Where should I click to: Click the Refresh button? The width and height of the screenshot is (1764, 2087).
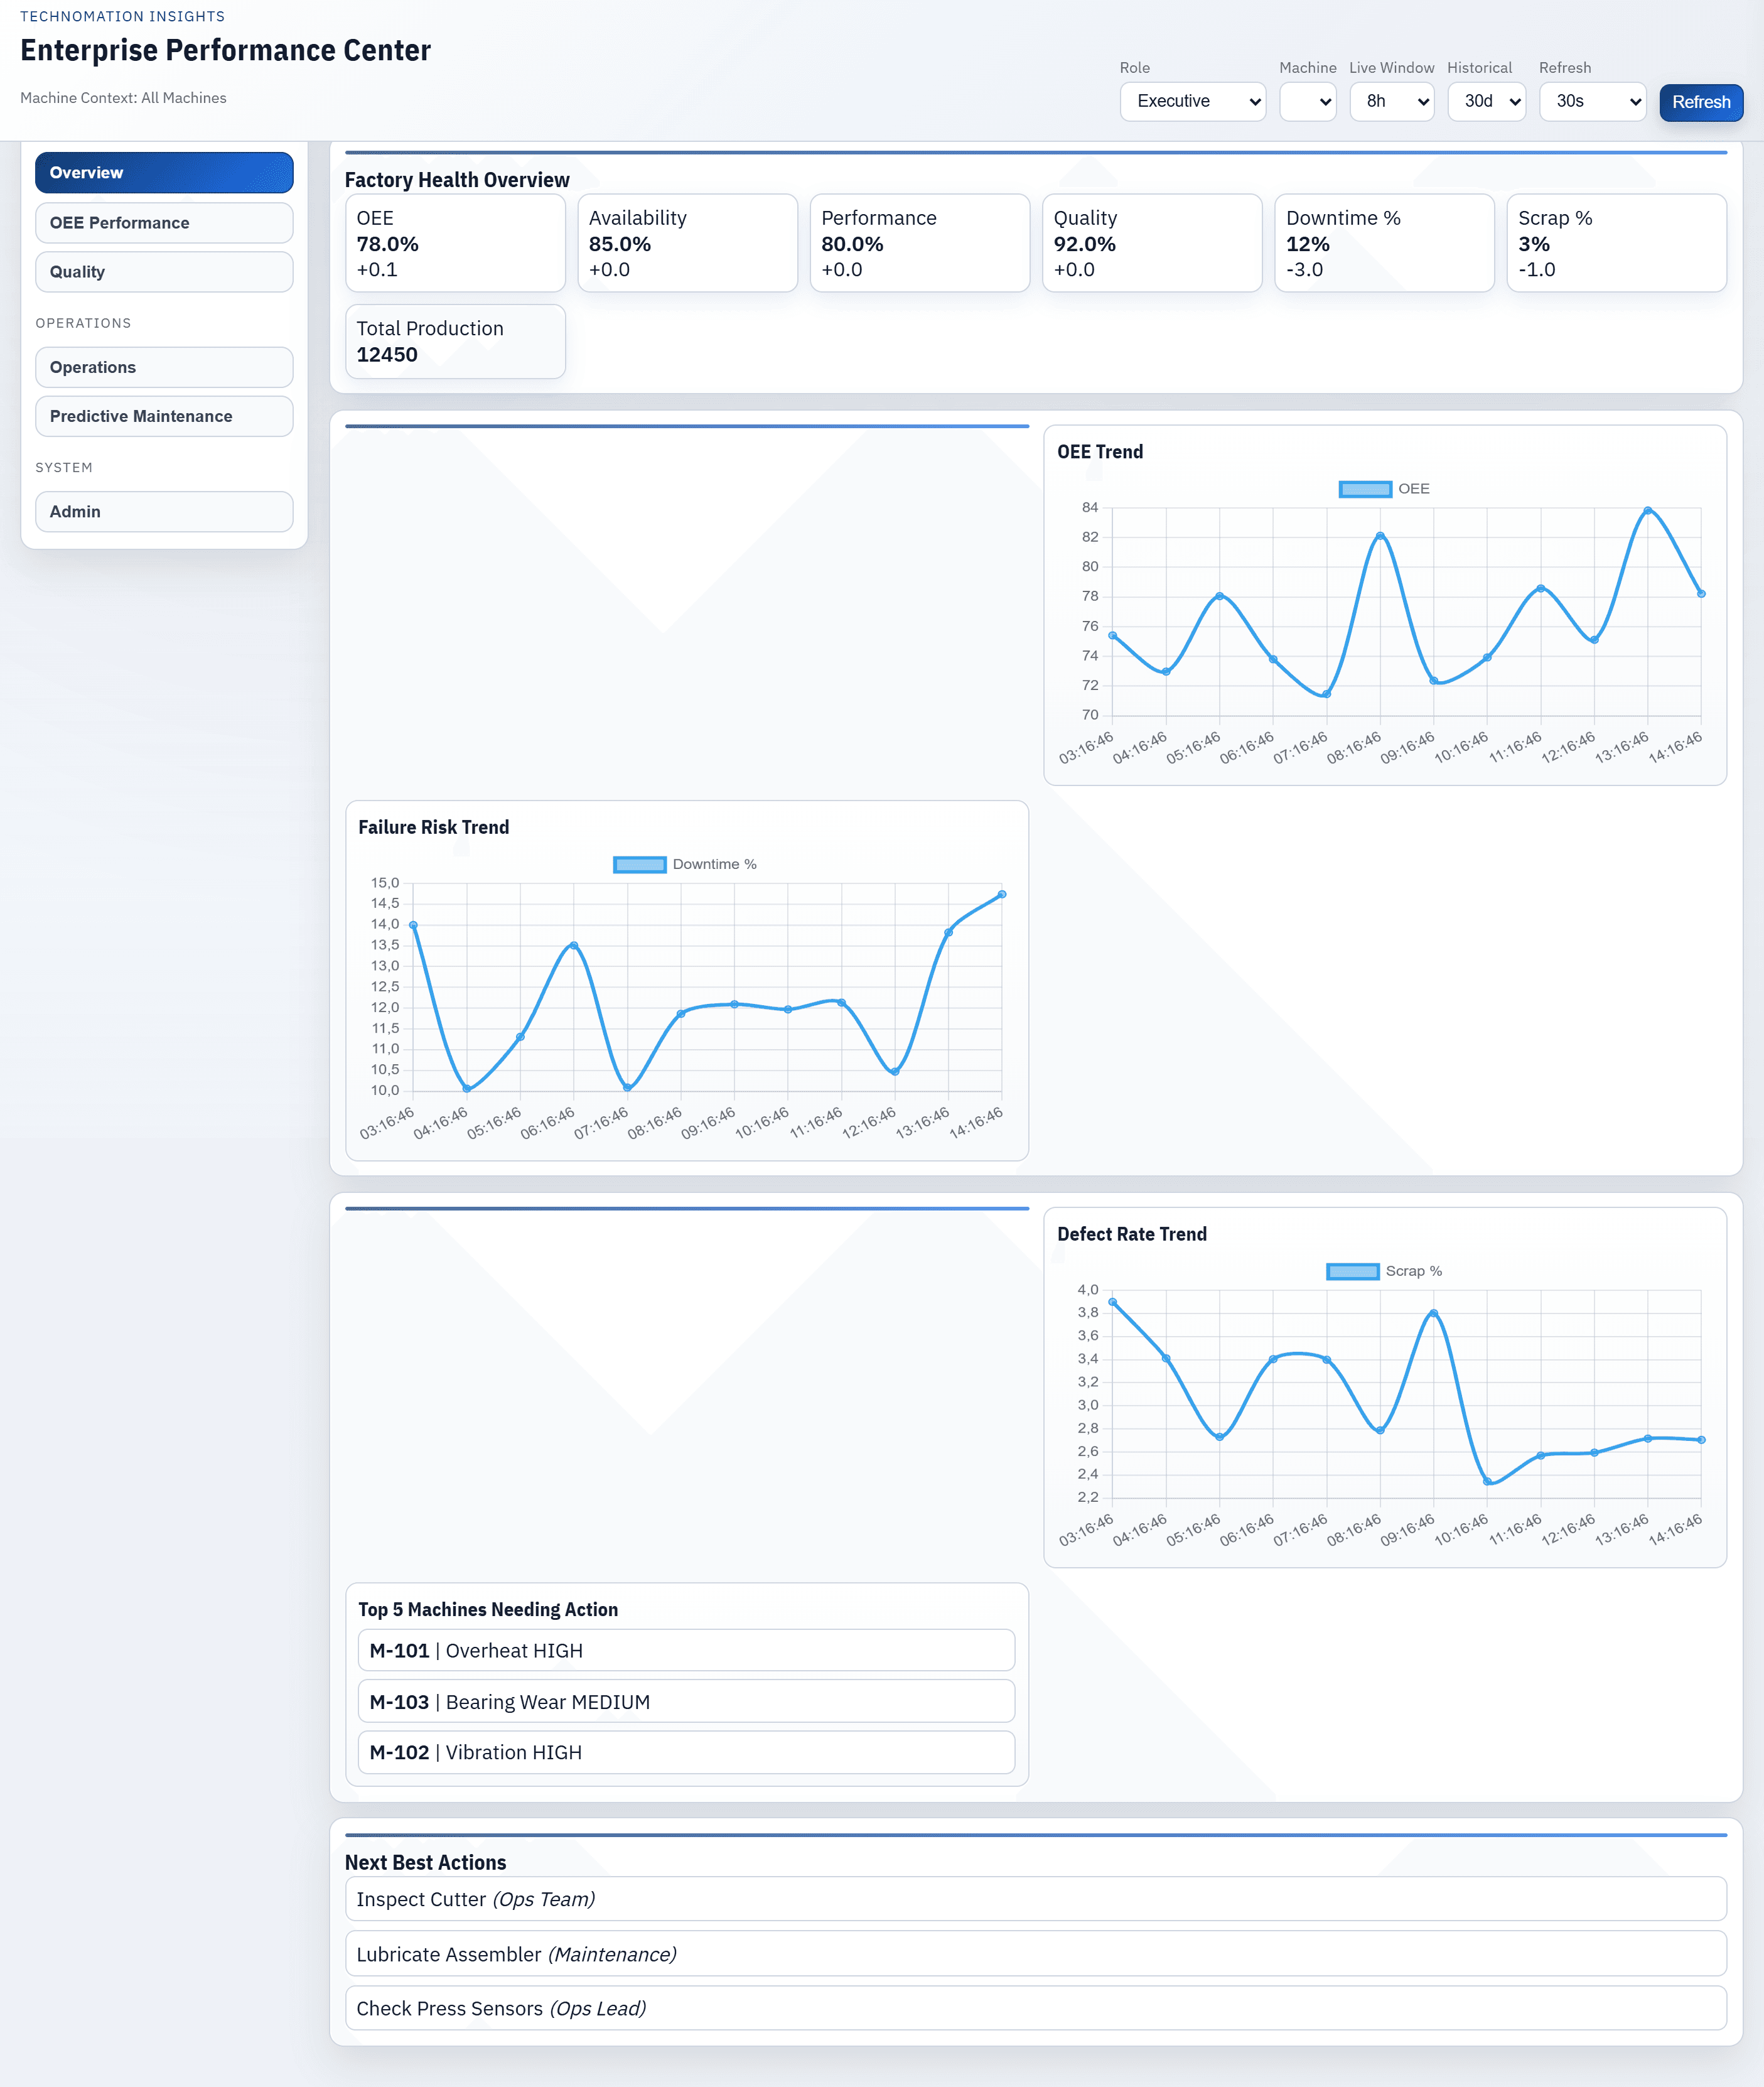[1700, 102]
